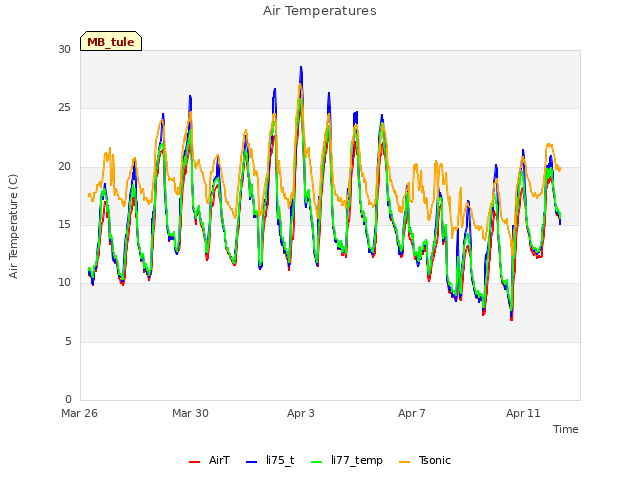Click the 20 y-axis tick label
Image resolution: width=640 pixels, height=480 pixels.
pyautogui.click(x=64, y=166)
